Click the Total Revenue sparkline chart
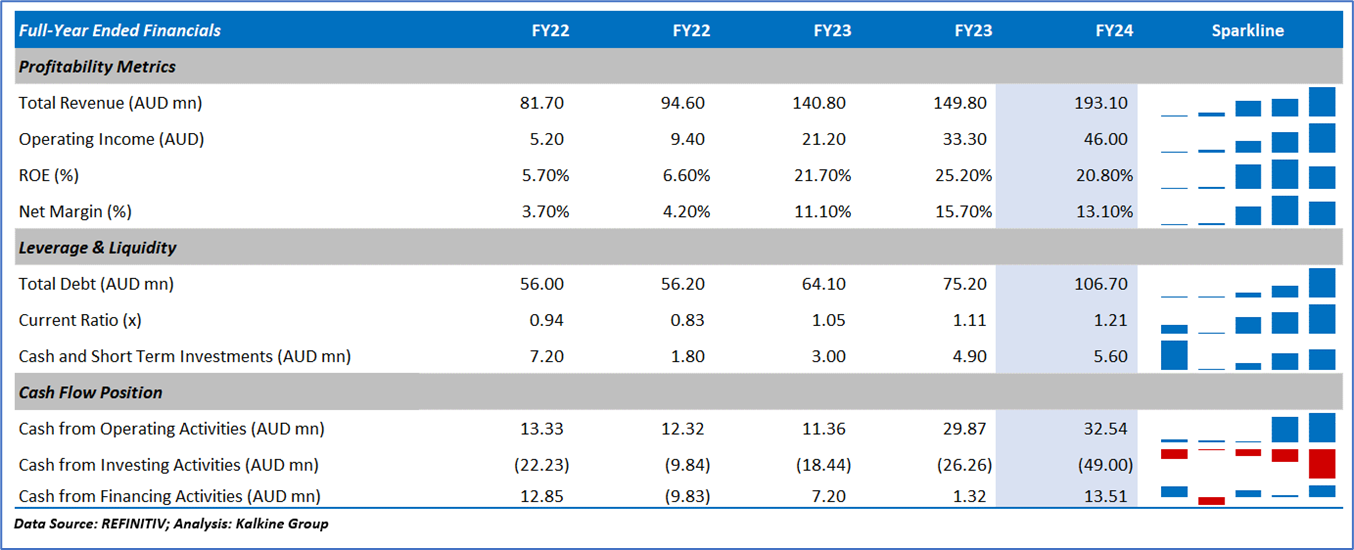Image resolution: width=1354 pixels, height=550 pixels. click(x=1248, y=103)
